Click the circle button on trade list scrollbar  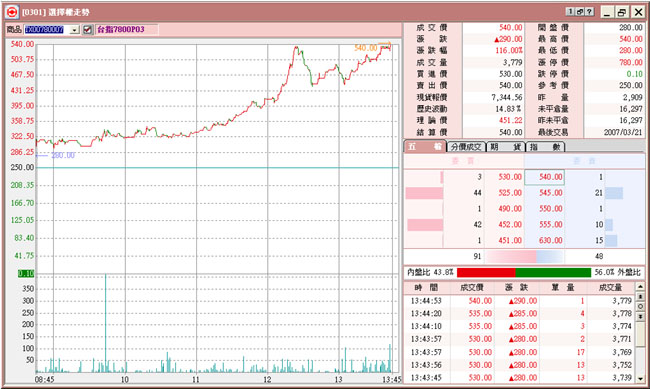pos(640,306)
